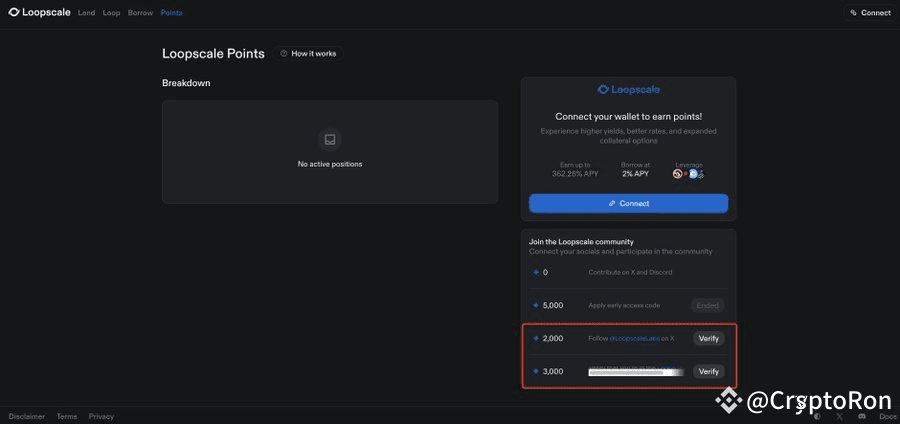
Task: Go to the Borrow tab
Action: (140, 13)
